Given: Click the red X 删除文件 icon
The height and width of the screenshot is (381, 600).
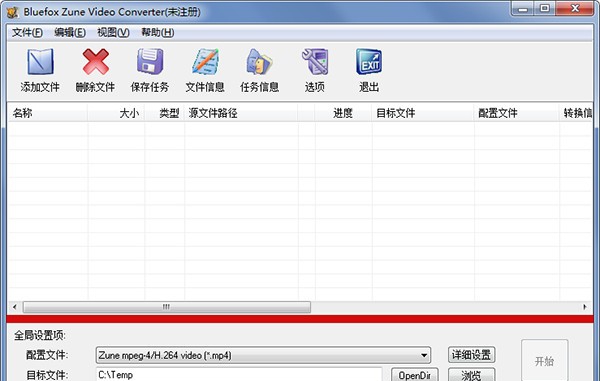Looking at the screenshot, I should [x=95, y=62].
